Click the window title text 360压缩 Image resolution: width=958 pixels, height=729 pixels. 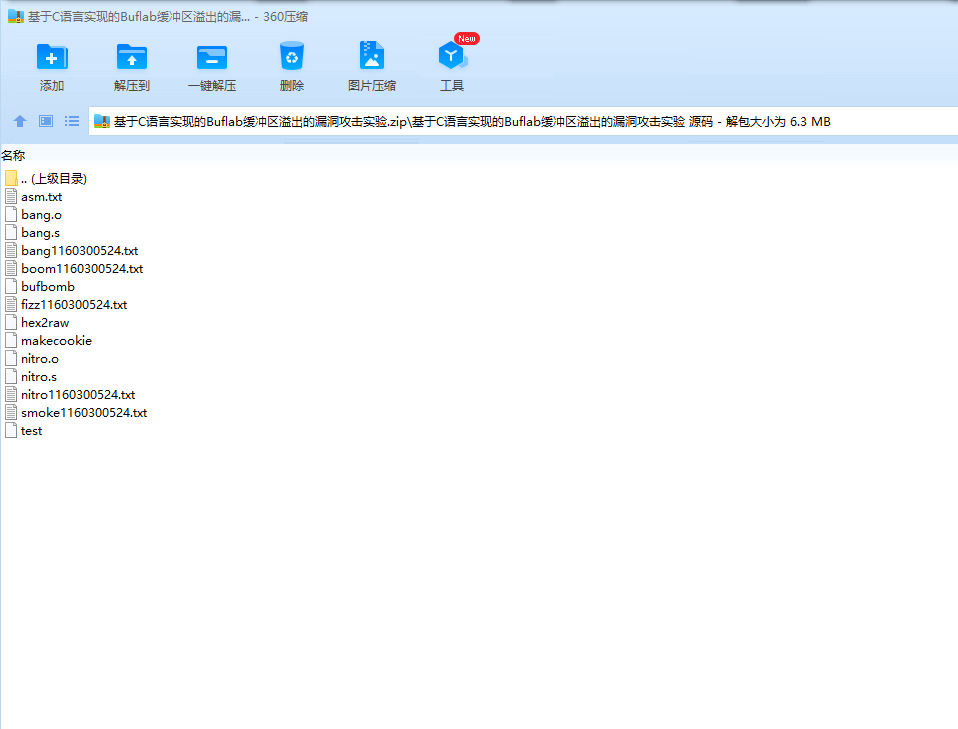(285, 16)
